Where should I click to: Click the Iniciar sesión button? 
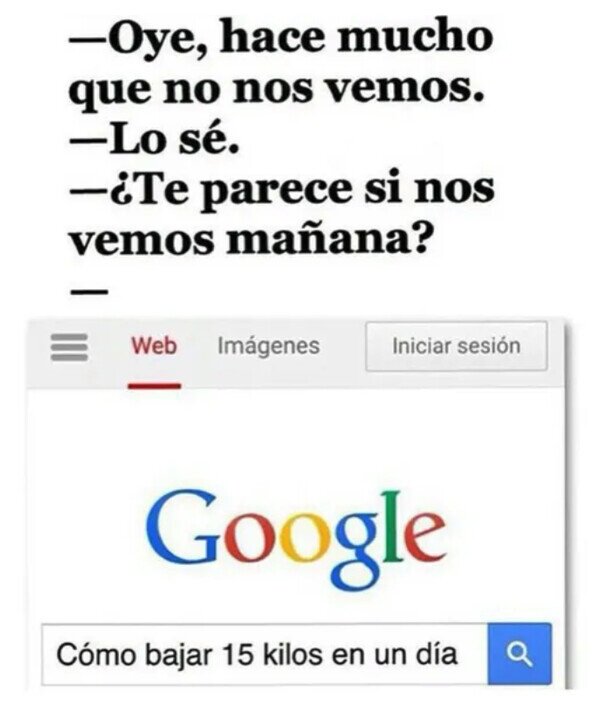[456, 346]
